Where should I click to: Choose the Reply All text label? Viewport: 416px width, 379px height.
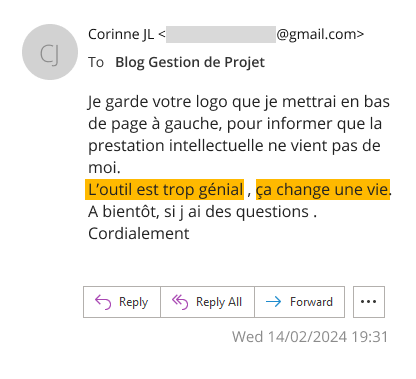219,302
